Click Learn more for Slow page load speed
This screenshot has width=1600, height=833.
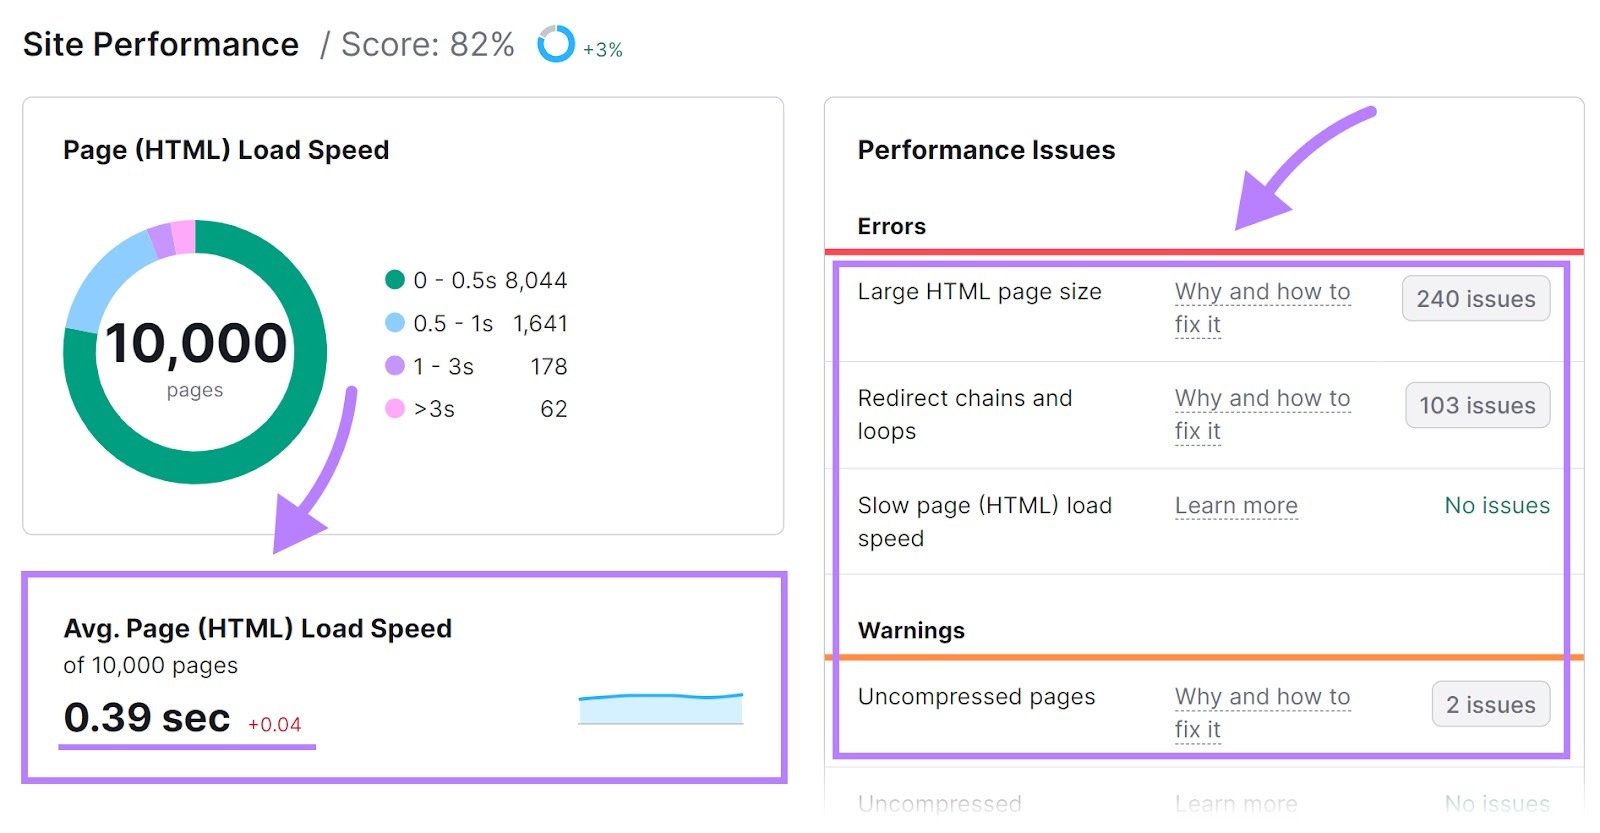pos(1236,506)
